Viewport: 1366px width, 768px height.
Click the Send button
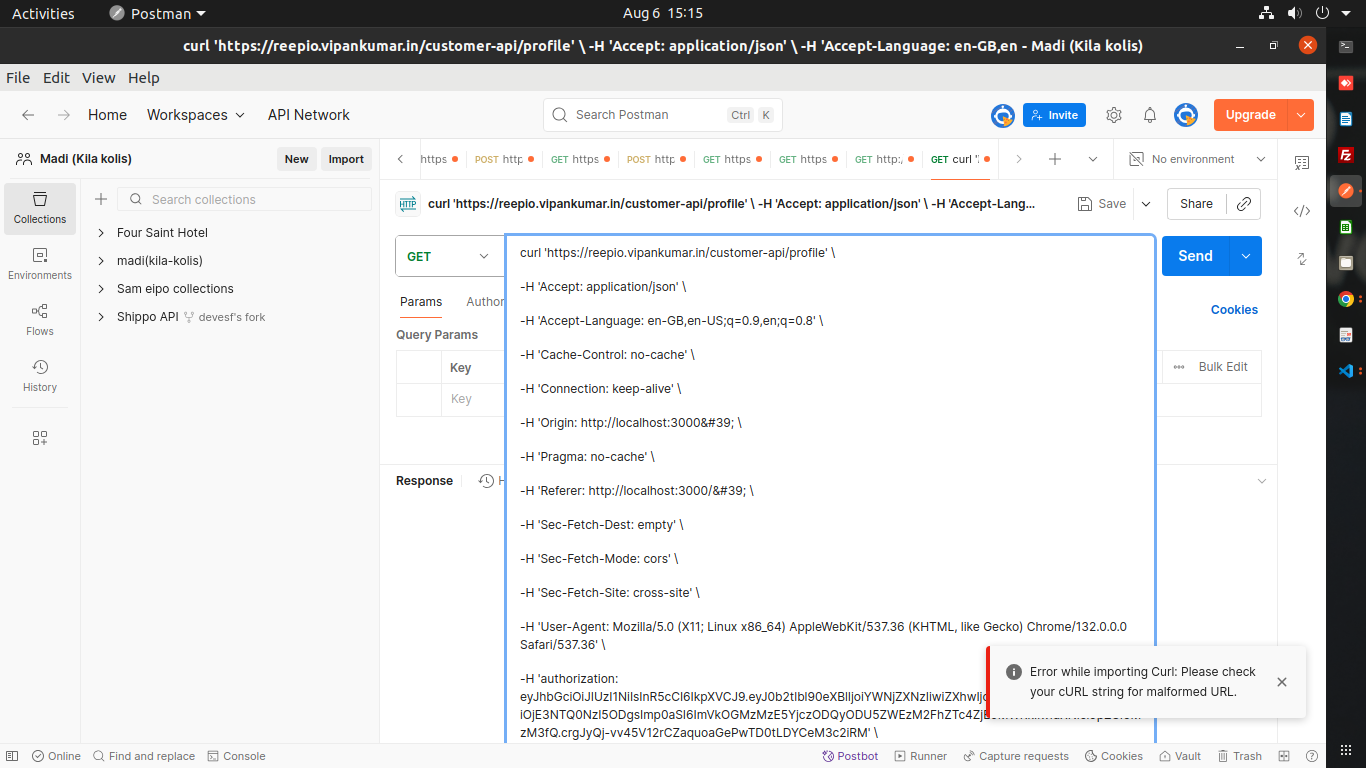pos(1195,256)
